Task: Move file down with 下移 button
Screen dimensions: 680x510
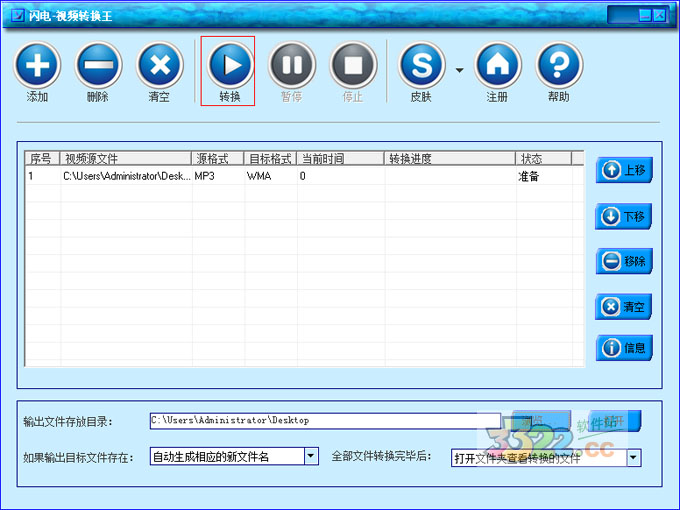Action: pyautogui.click(x=624, y=216)
